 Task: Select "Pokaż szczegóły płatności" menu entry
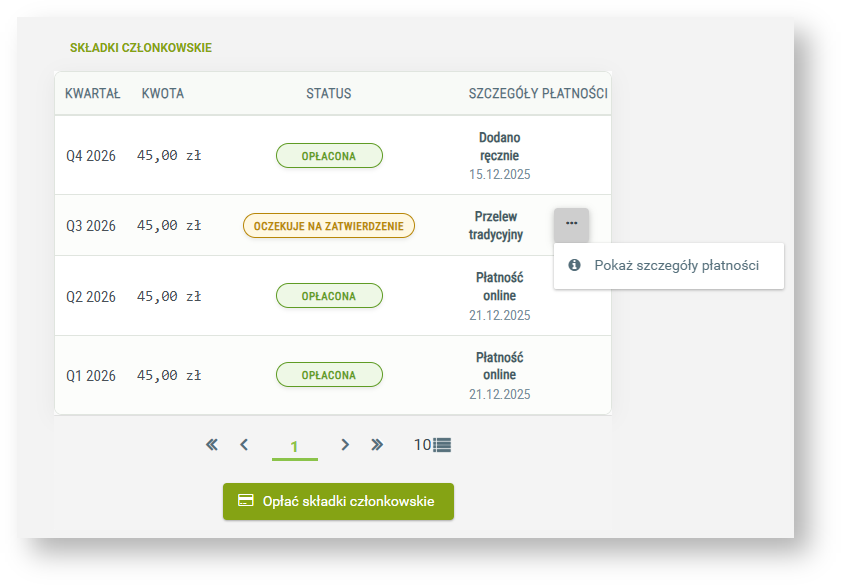point(675,266)
